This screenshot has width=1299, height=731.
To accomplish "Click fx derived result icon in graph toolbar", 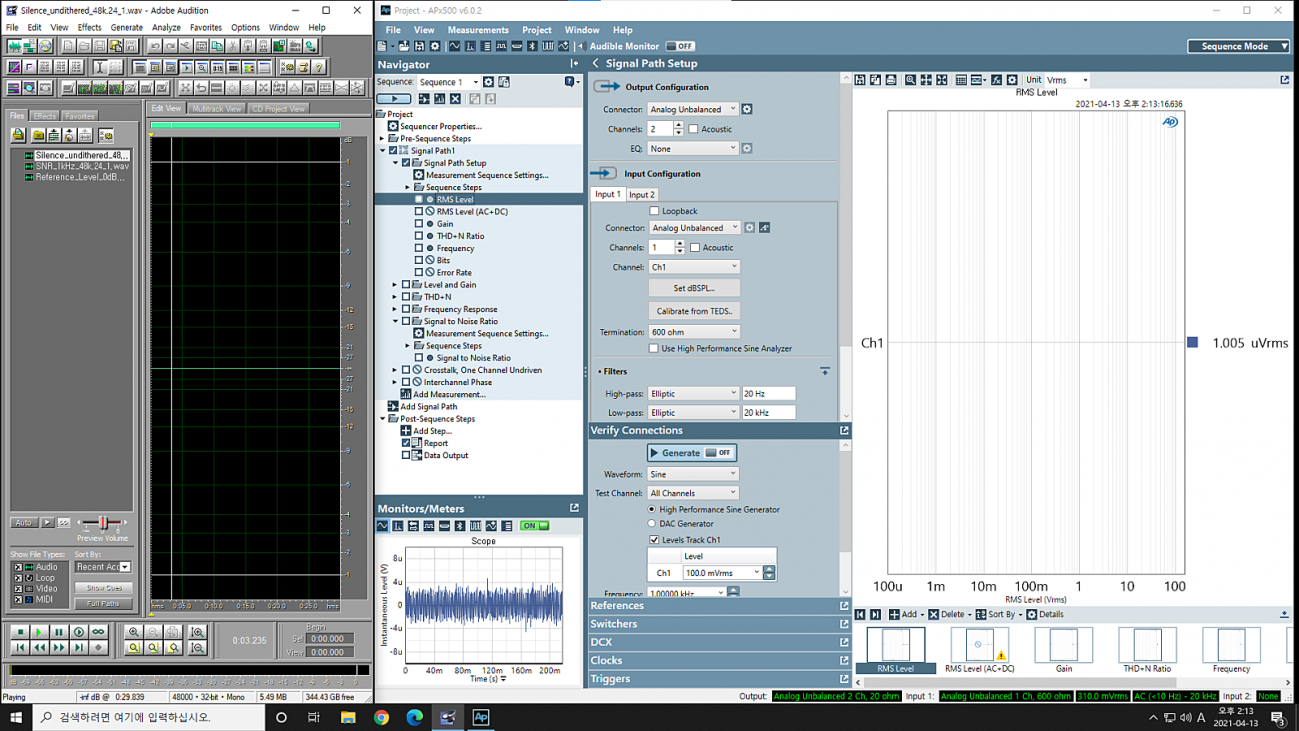I will [x=996, y=80].
